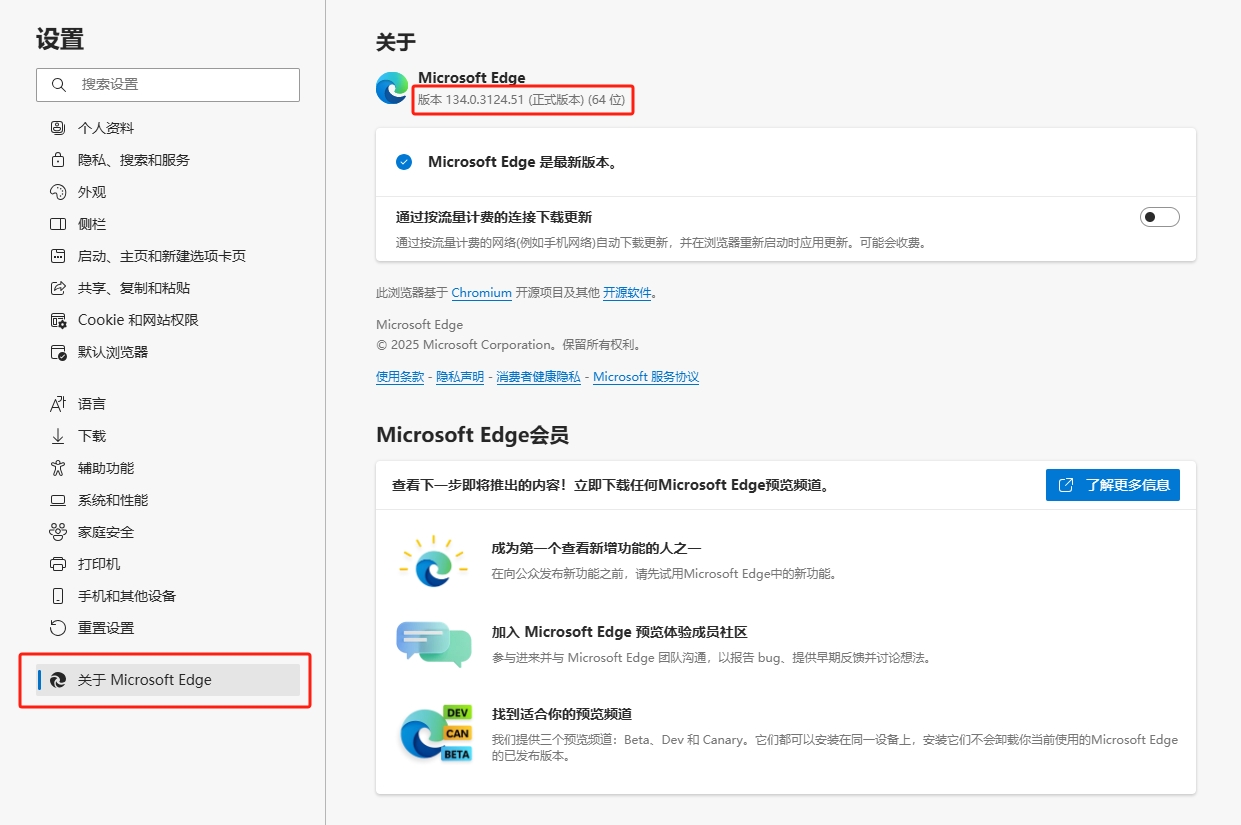Click the Microsoft Edge logo under 关于
Image resolution: width=1241 pixels, height=825 pixels.
pos(392,88)
